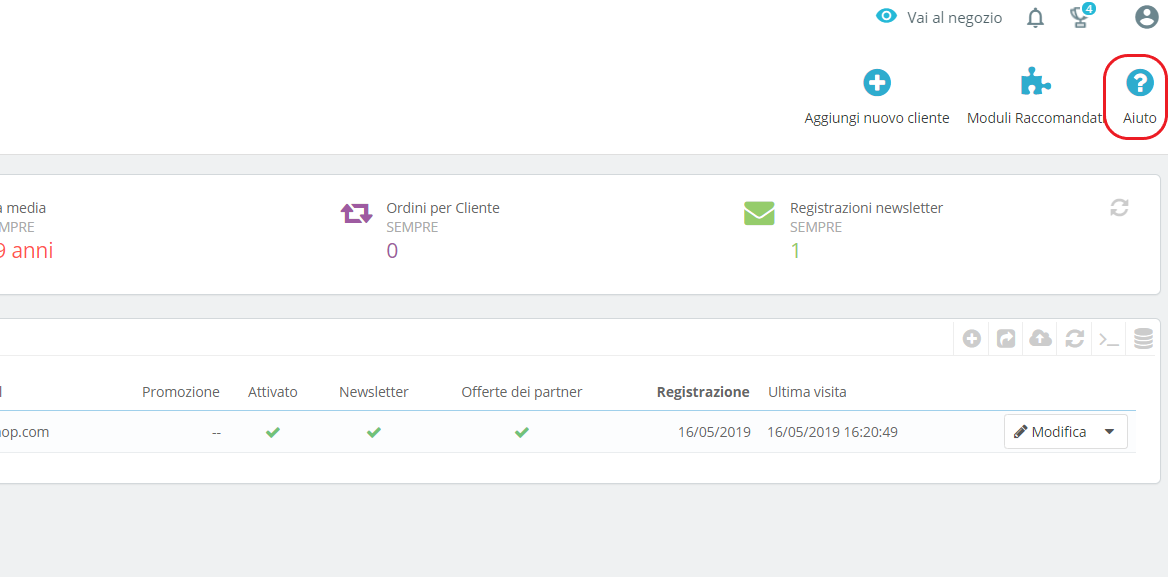Open the Aiuto help panel

point(1138,95)
